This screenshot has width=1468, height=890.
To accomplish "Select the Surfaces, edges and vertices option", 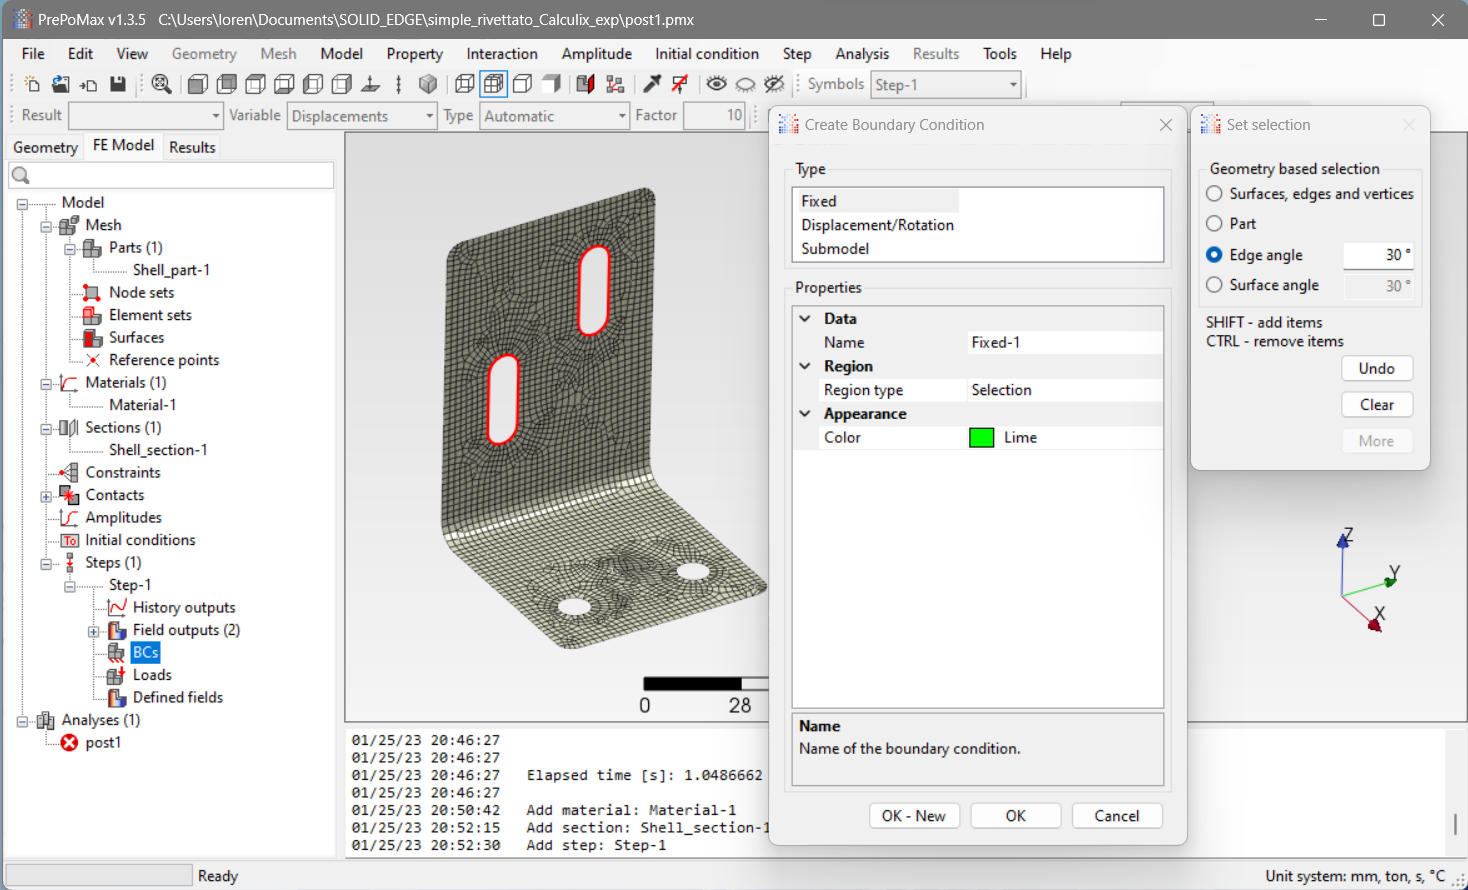I will 1214,194.
